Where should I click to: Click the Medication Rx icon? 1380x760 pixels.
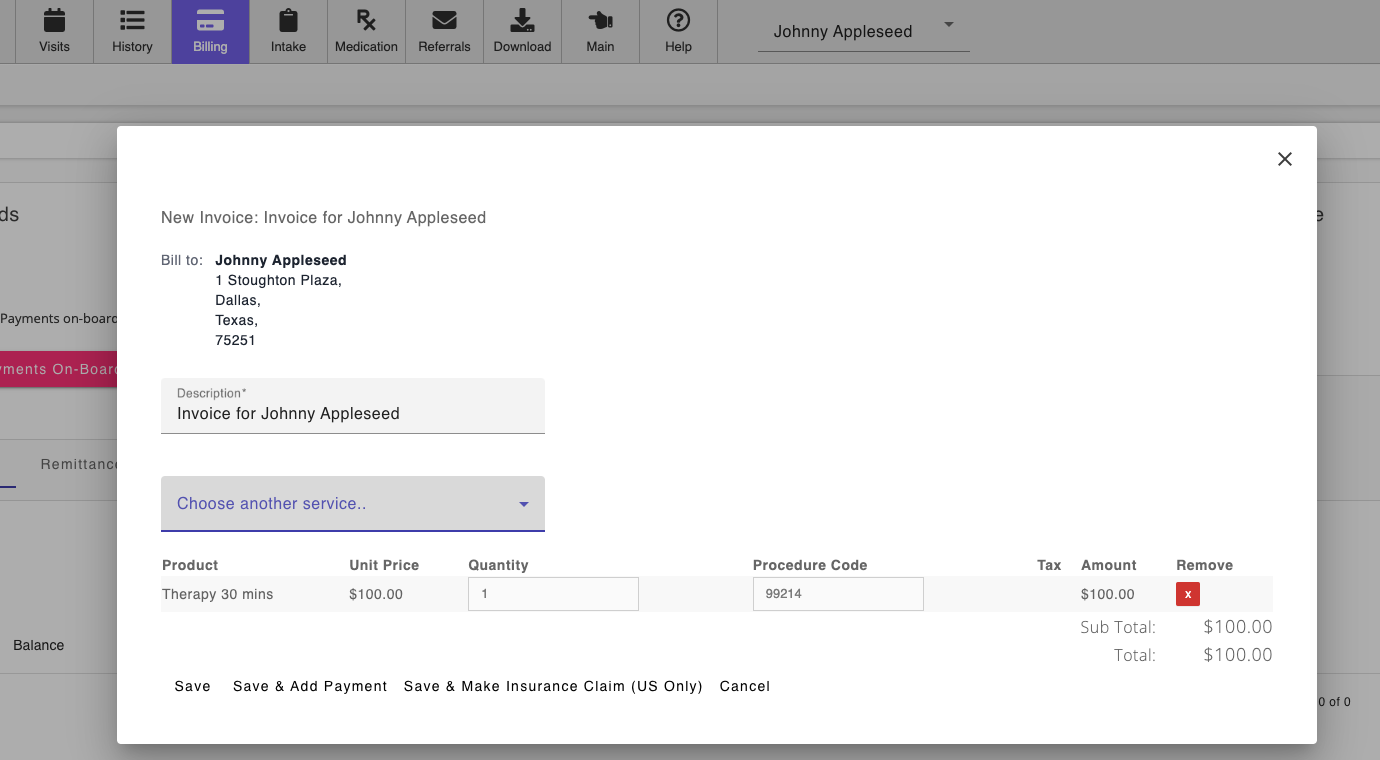(366, 30)
